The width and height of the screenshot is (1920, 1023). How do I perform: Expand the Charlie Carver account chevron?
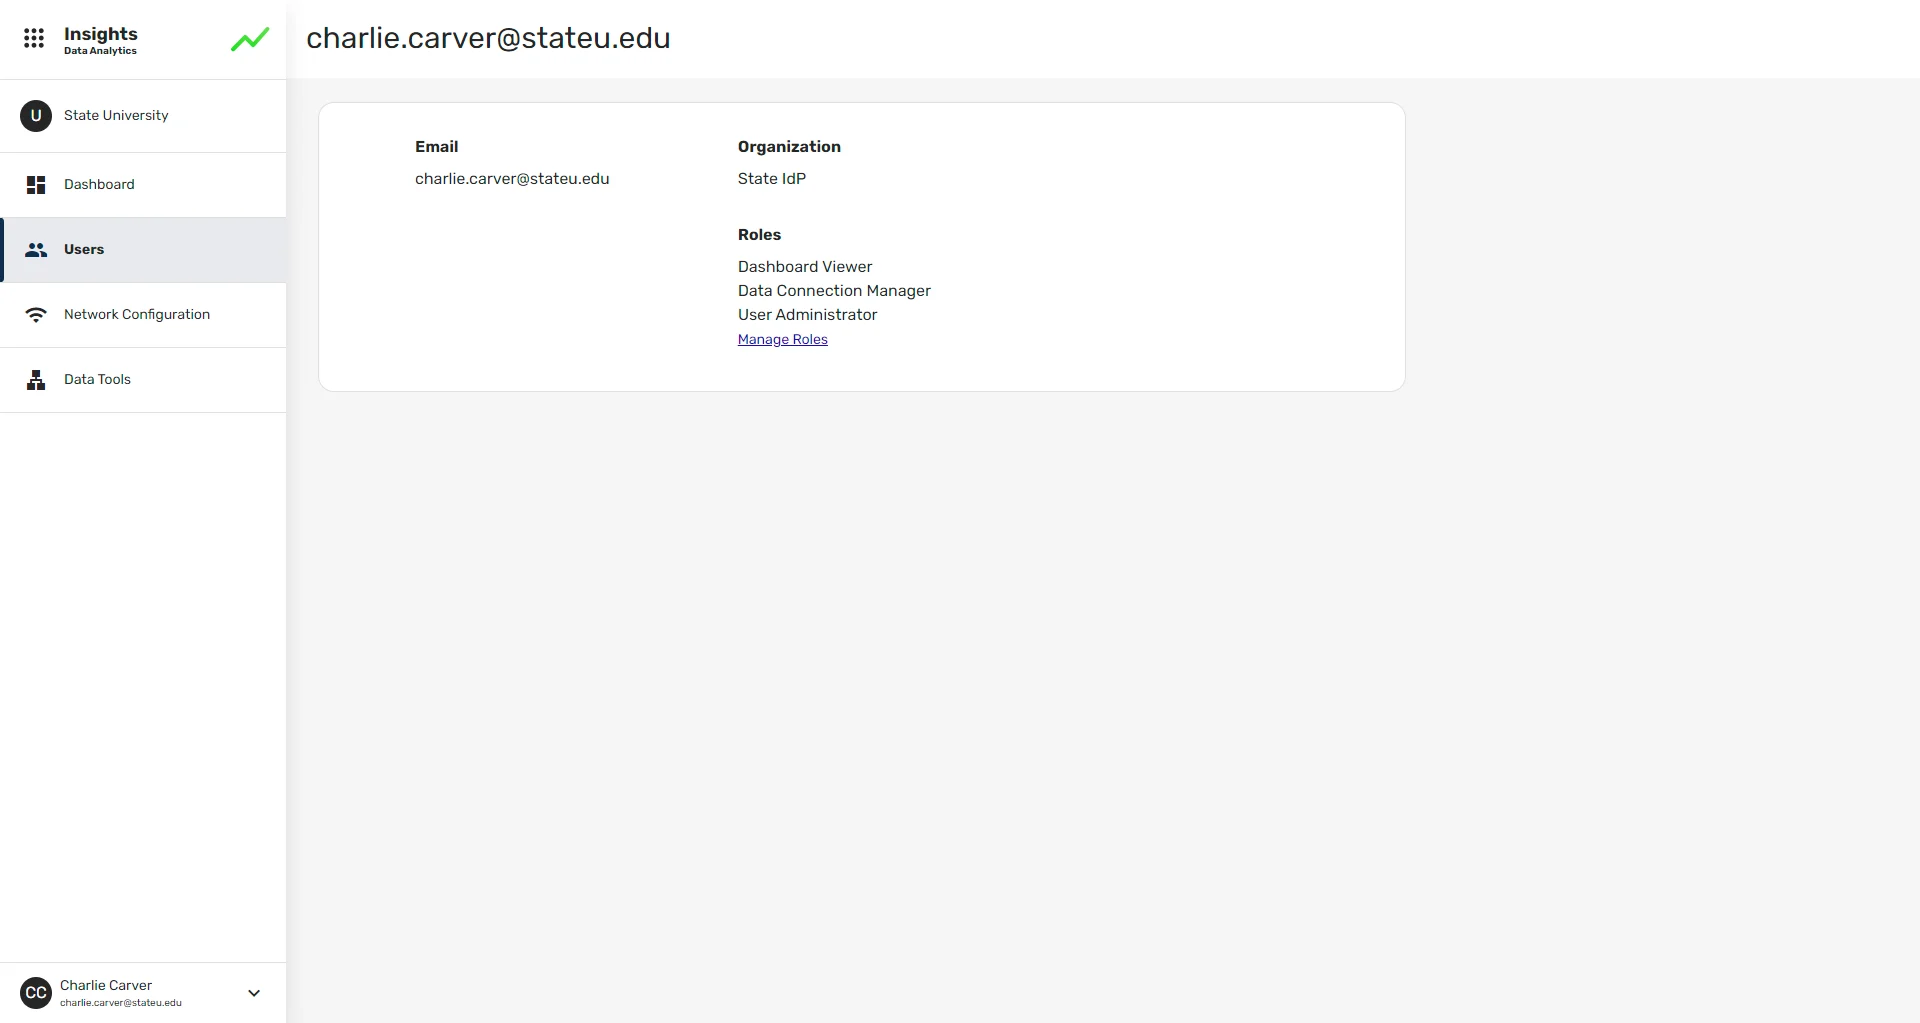(x=254, y=993)
